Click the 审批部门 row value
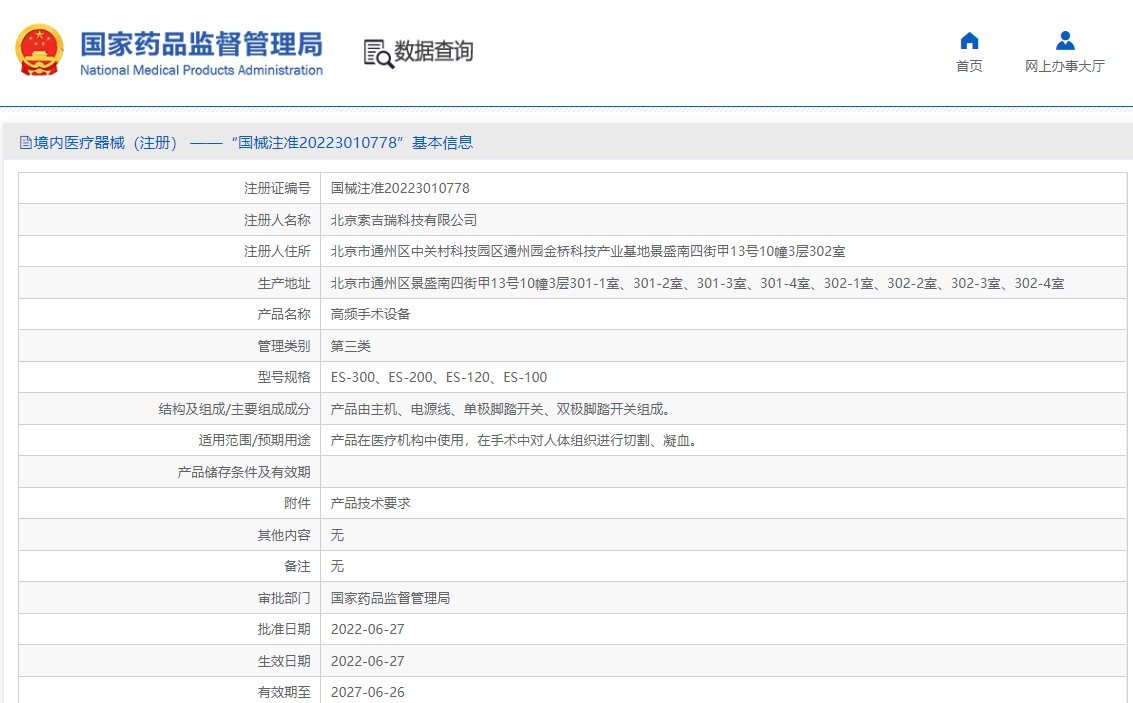The width and height of the screenshot is (1133, 703). 390,598
